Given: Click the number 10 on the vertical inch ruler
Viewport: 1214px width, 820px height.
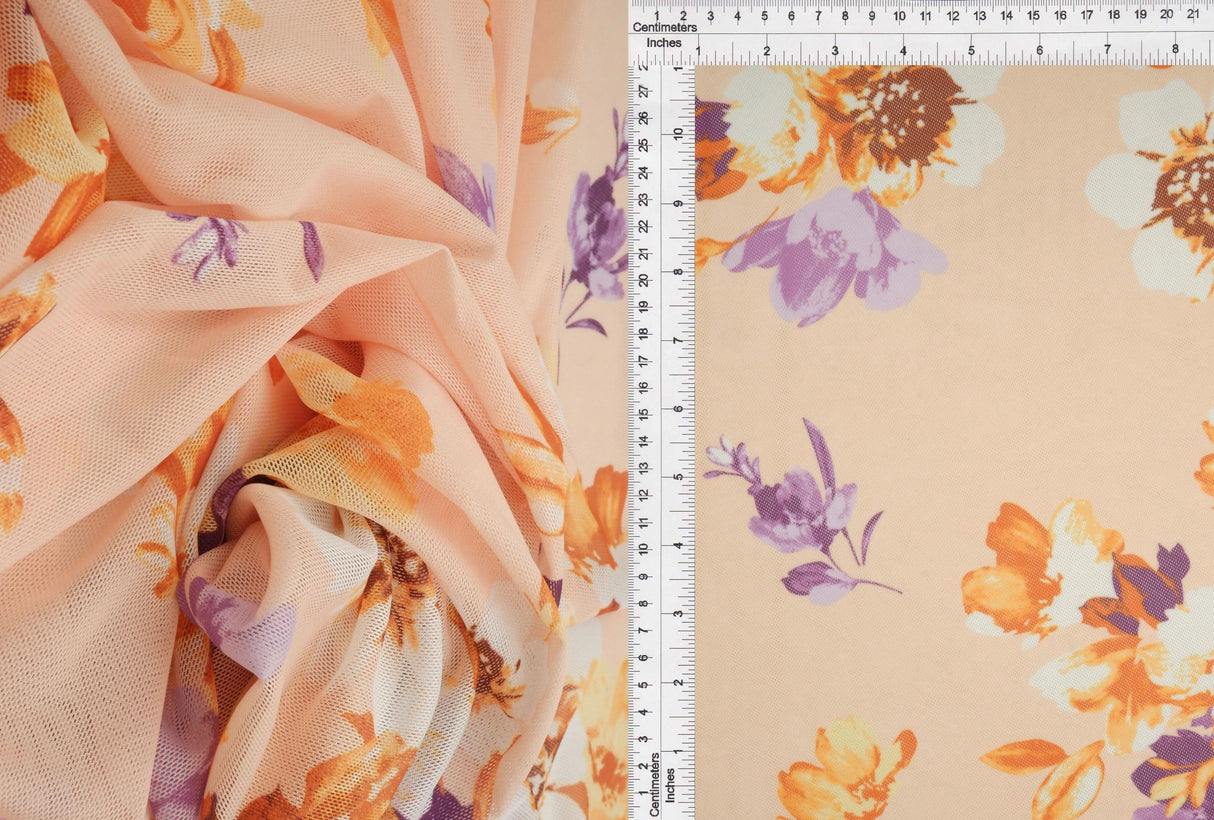Looking at the screenshot, I should pyautogui.click(x=678, y=130).
